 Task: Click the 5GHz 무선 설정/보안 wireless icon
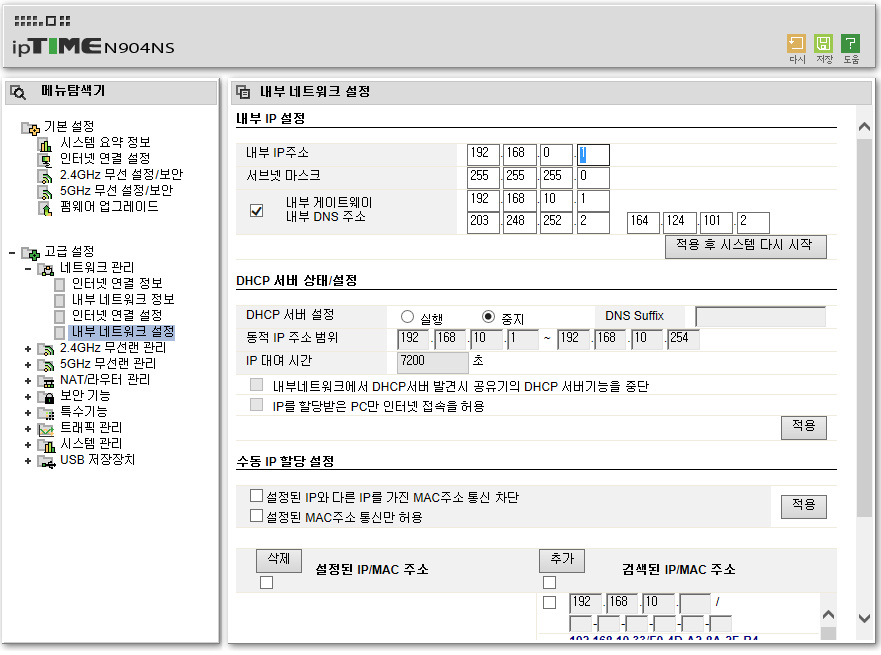click(45, 193)
